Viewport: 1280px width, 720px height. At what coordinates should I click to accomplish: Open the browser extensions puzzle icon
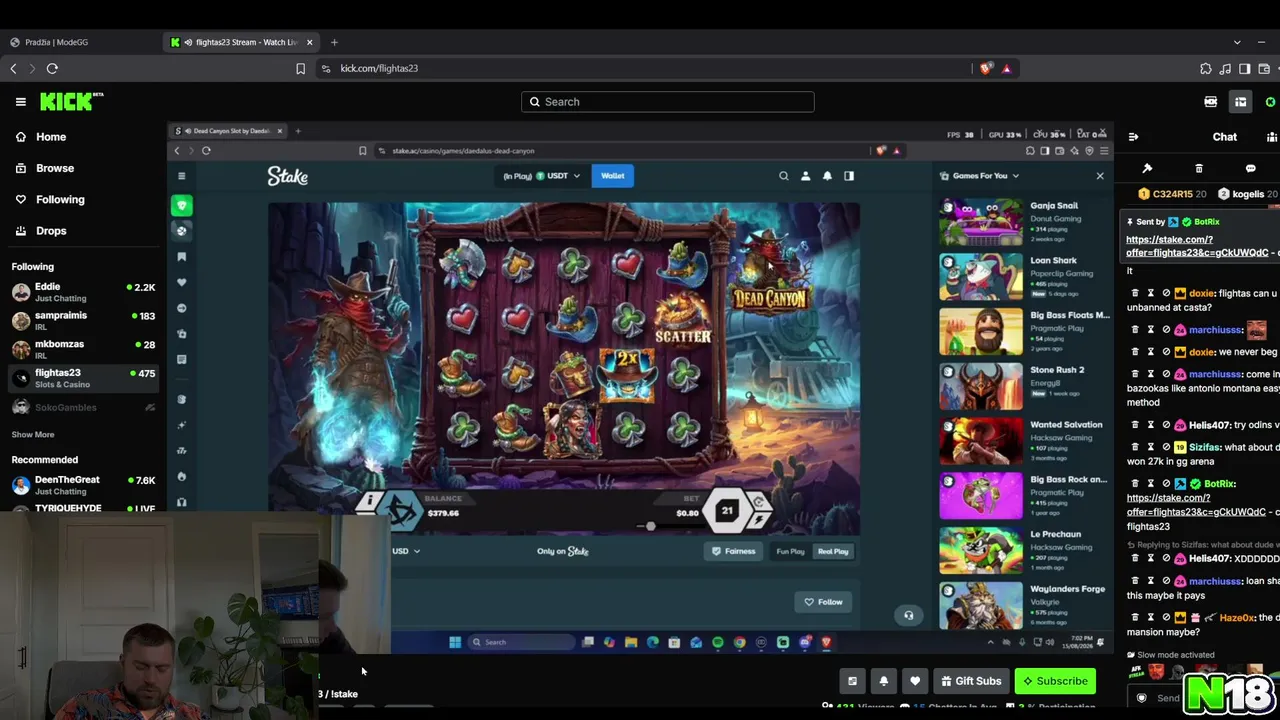click(1205, 68)
